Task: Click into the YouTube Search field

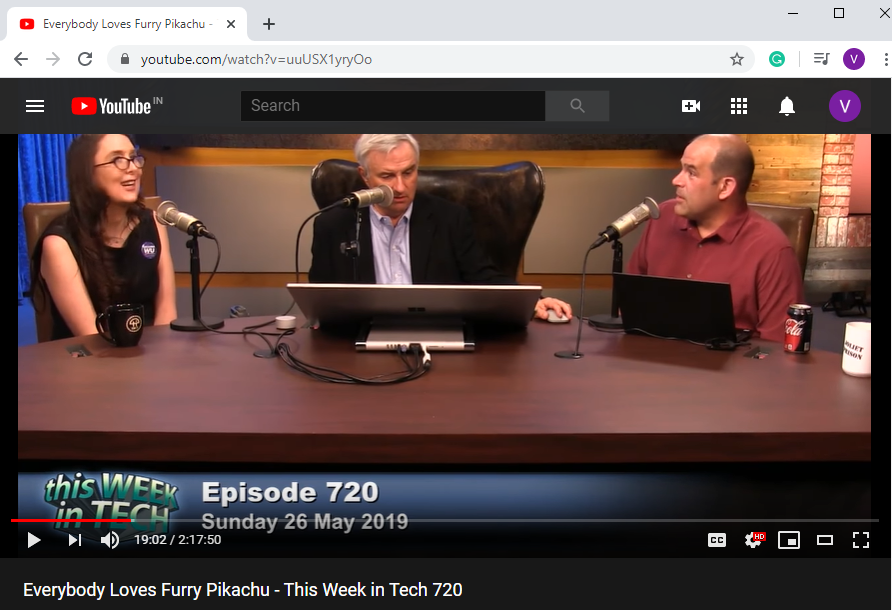Action: coord(393,106)
